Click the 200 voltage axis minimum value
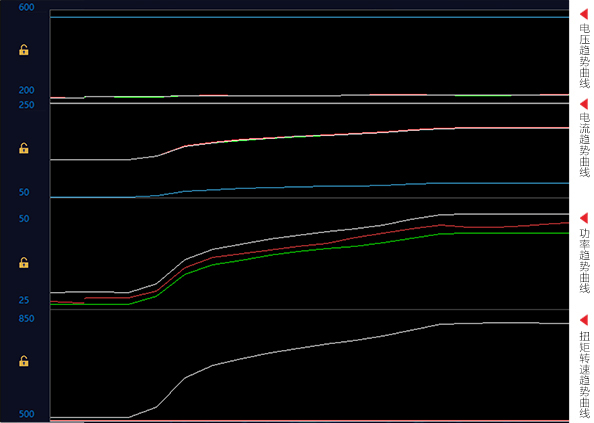594x423 pixels. pyautogui.click(x=27, y=90)
